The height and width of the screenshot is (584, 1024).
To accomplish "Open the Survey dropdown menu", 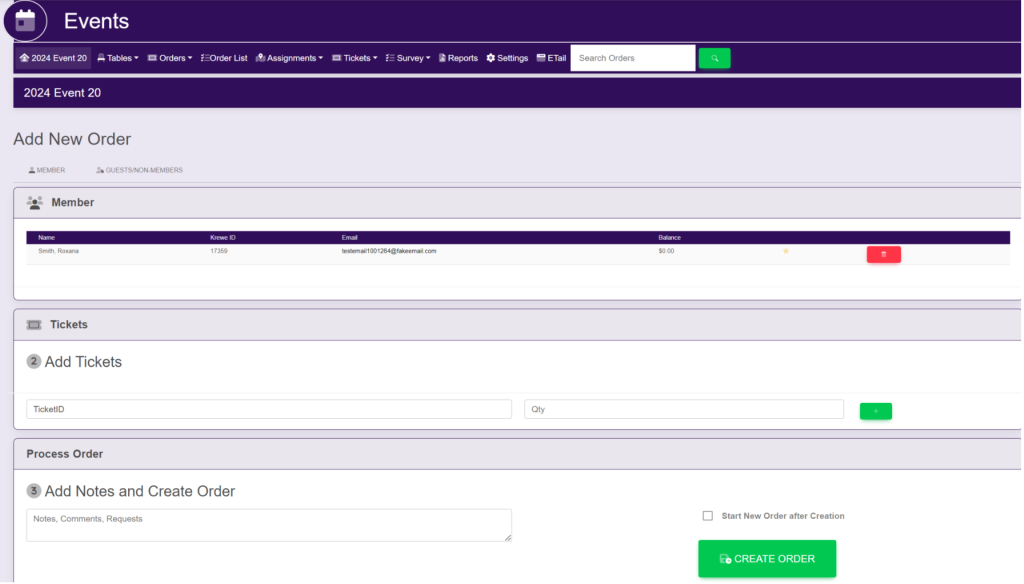I will (x=408, y=58).
